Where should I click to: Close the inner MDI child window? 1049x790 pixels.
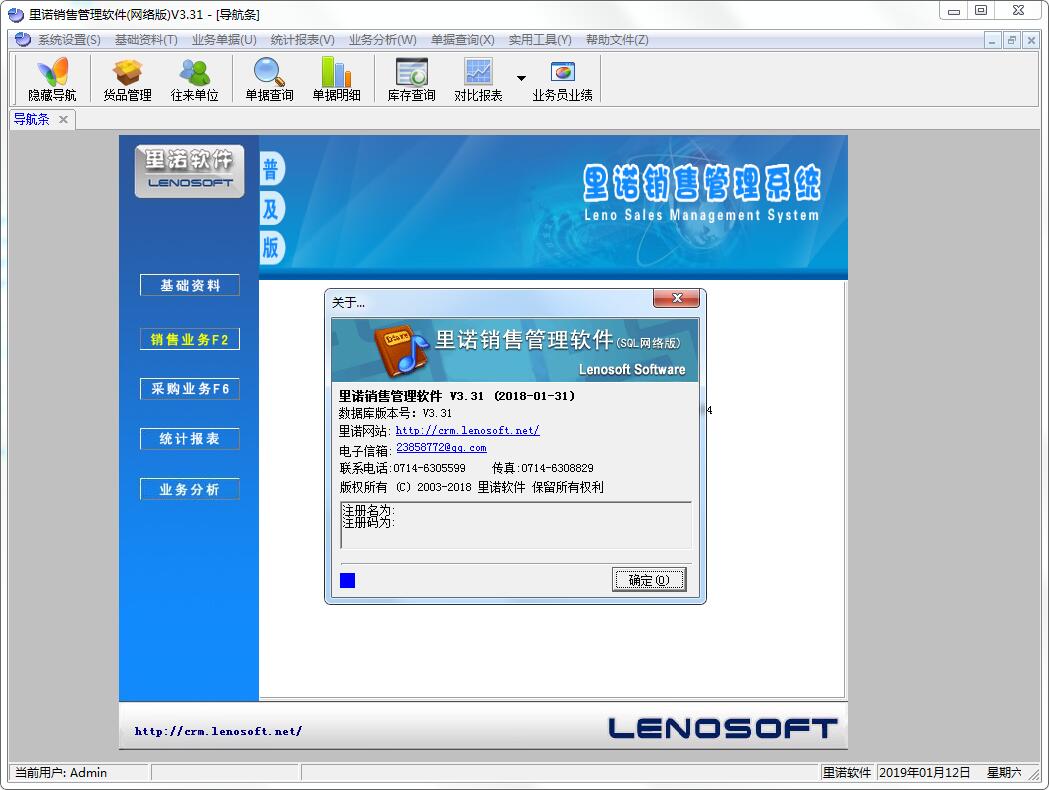point(1032,40)
